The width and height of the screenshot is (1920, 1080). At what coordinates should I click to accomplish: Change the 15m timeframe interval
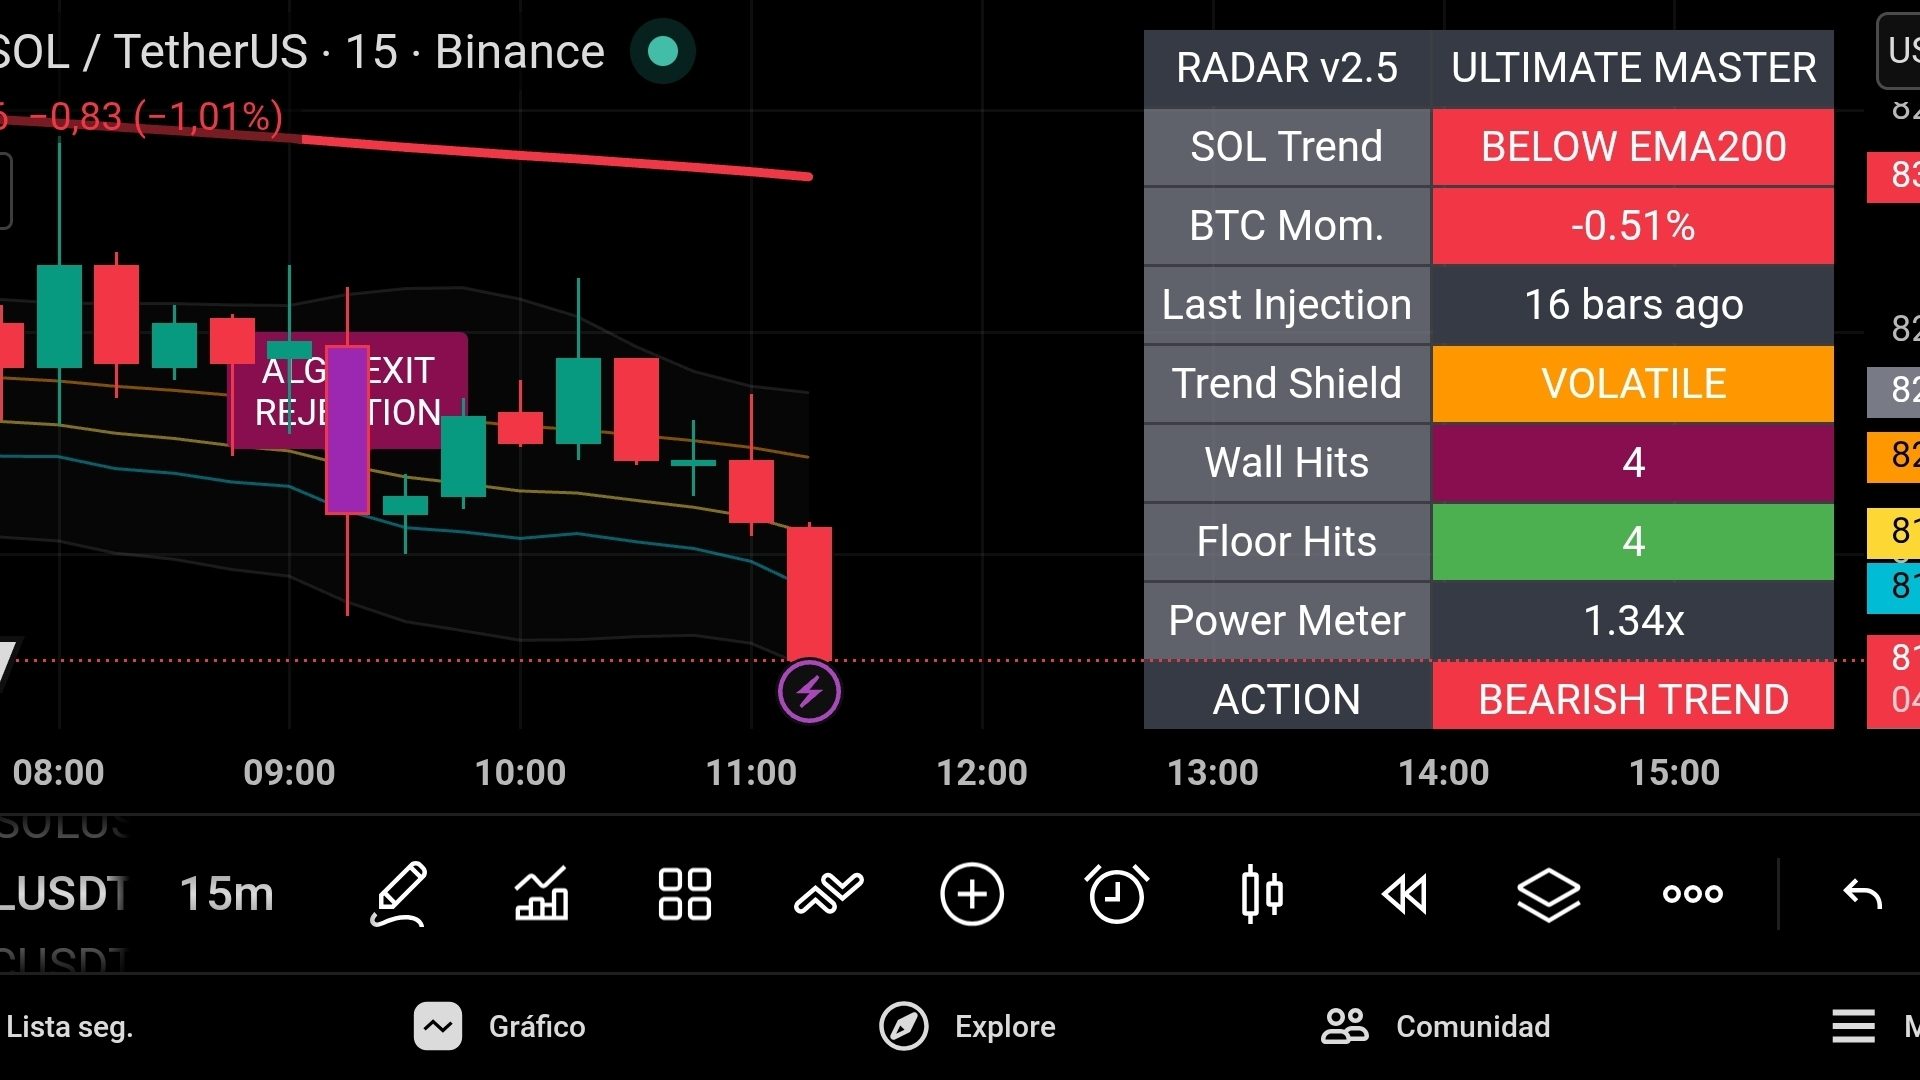(227, 893)
